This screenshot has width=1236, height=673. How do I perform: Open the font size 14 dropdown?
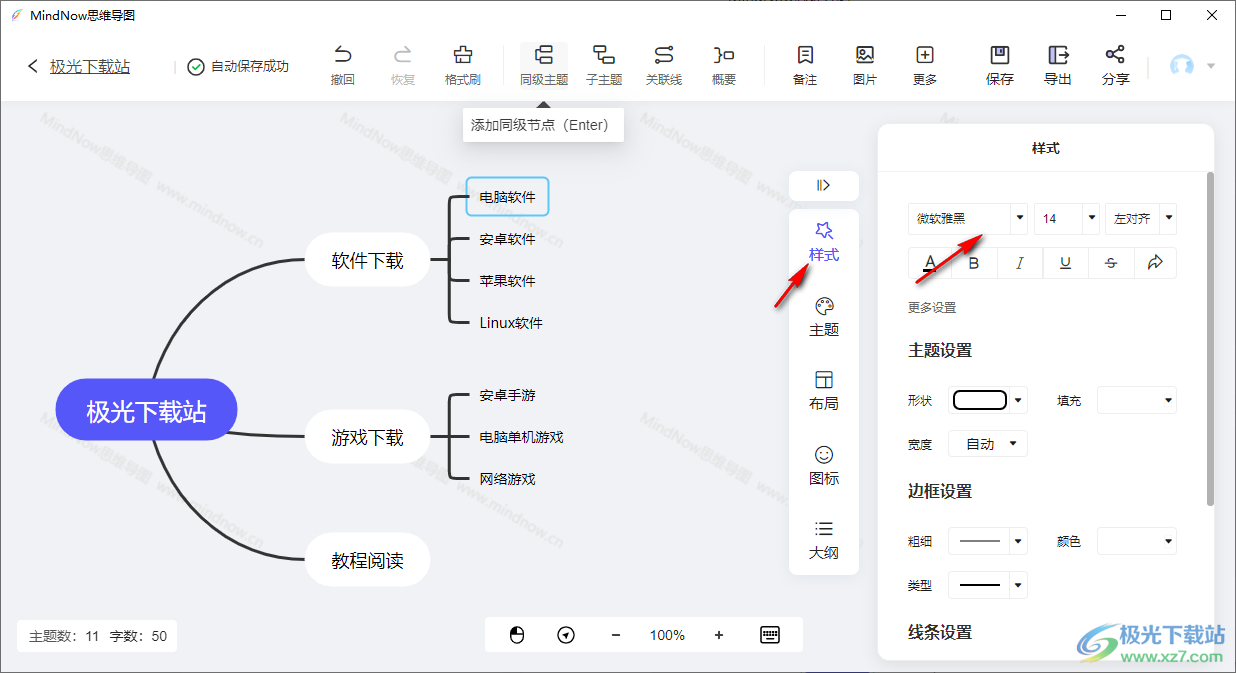tap(1067, 218)
